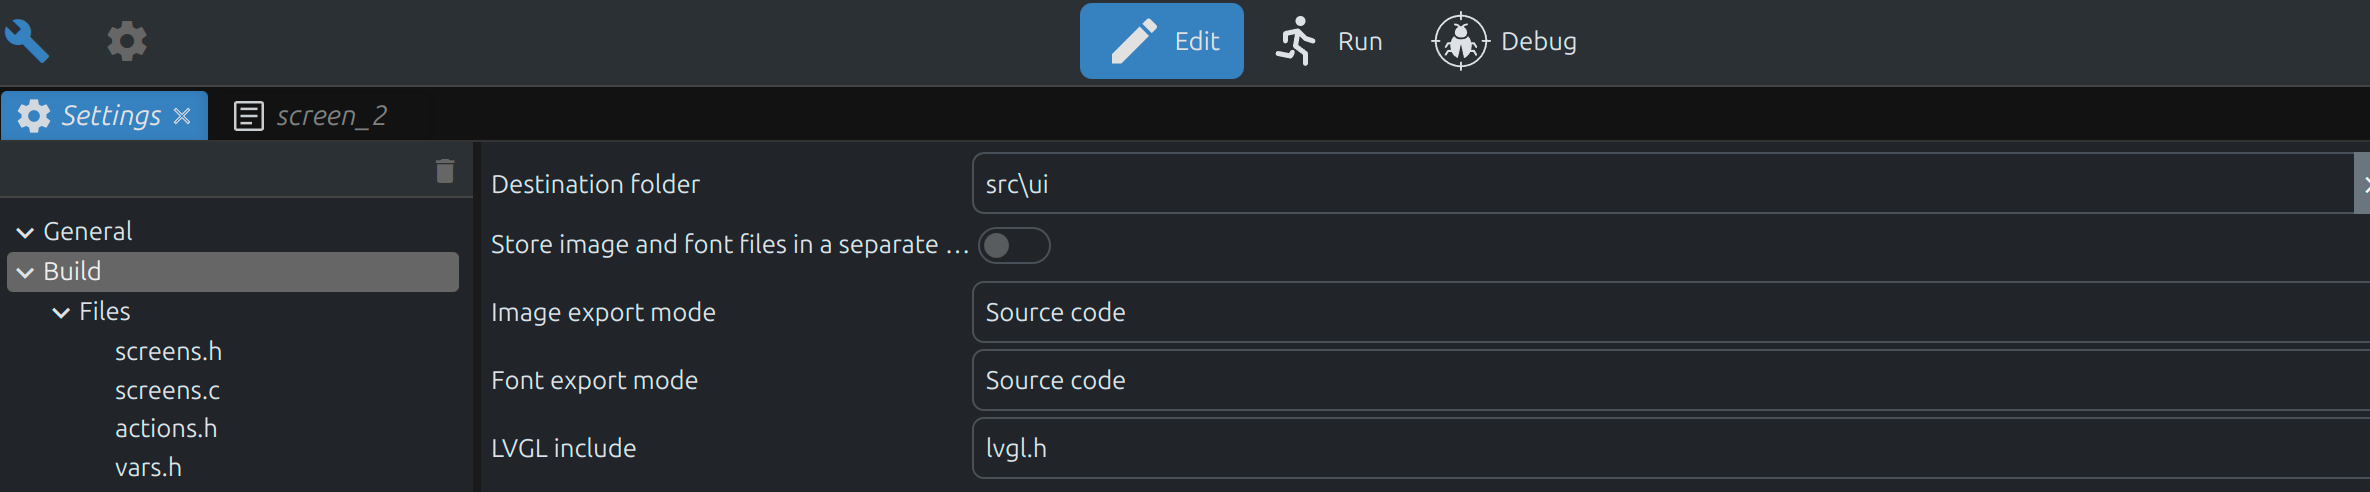Screen dimensions: 2370x492
Task: Click the wrench build icon
Action: (x=26, y=41)
